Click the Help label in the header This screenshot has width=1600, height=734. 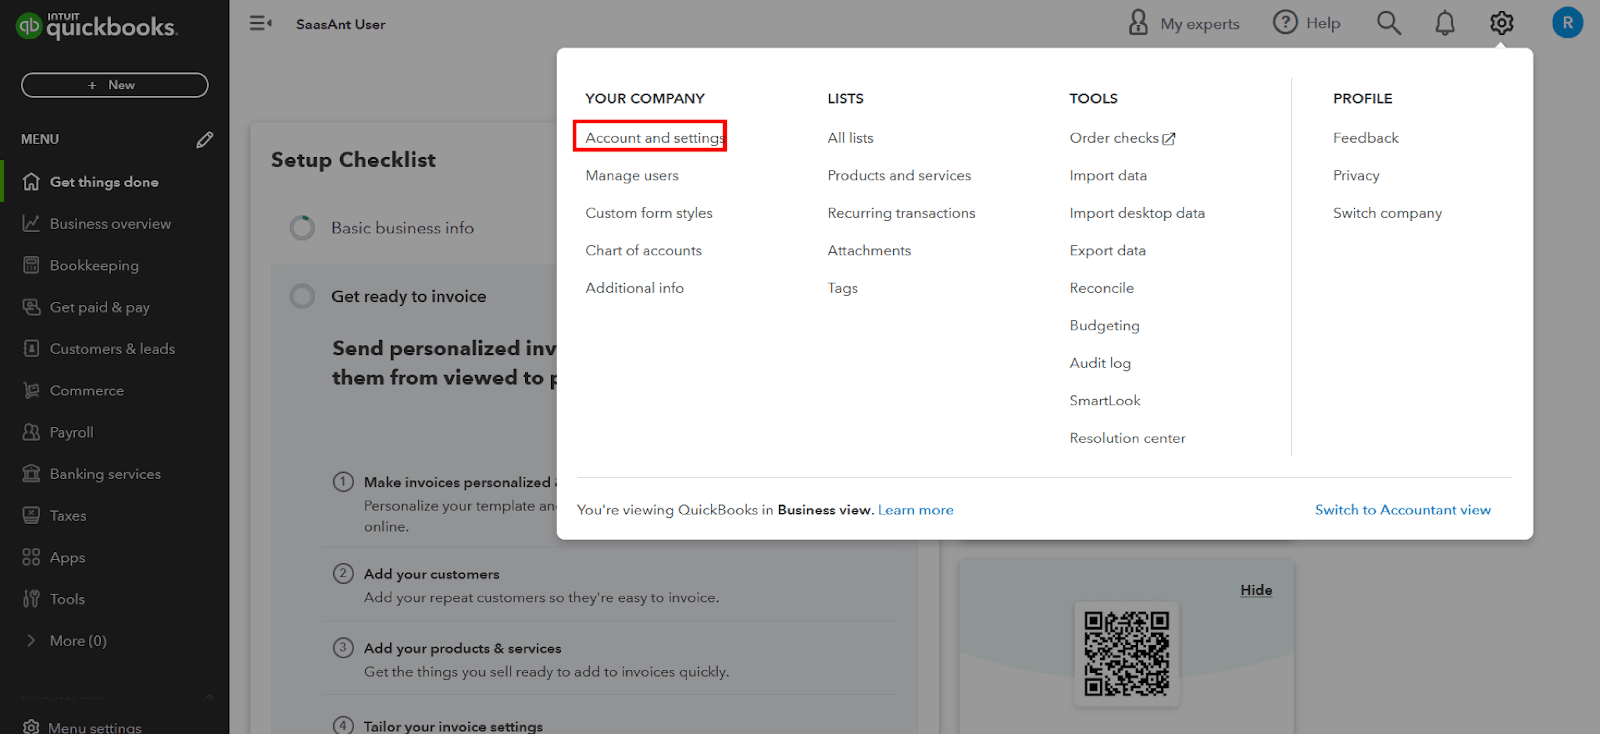[x=1323, y=23]
